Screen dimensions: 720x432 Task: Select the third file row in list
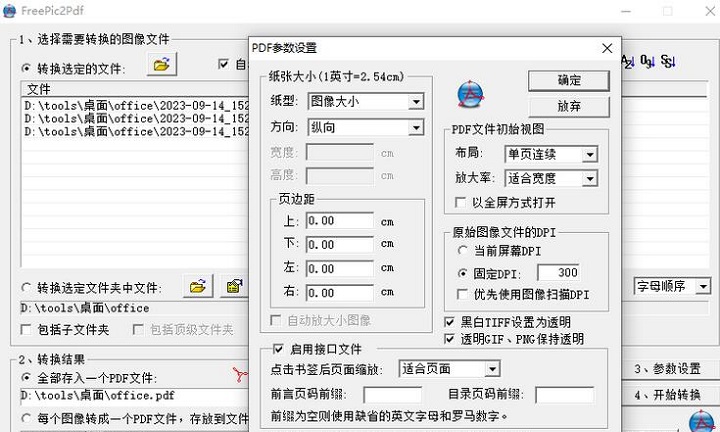pyautogui.click(x=136, y=132)
